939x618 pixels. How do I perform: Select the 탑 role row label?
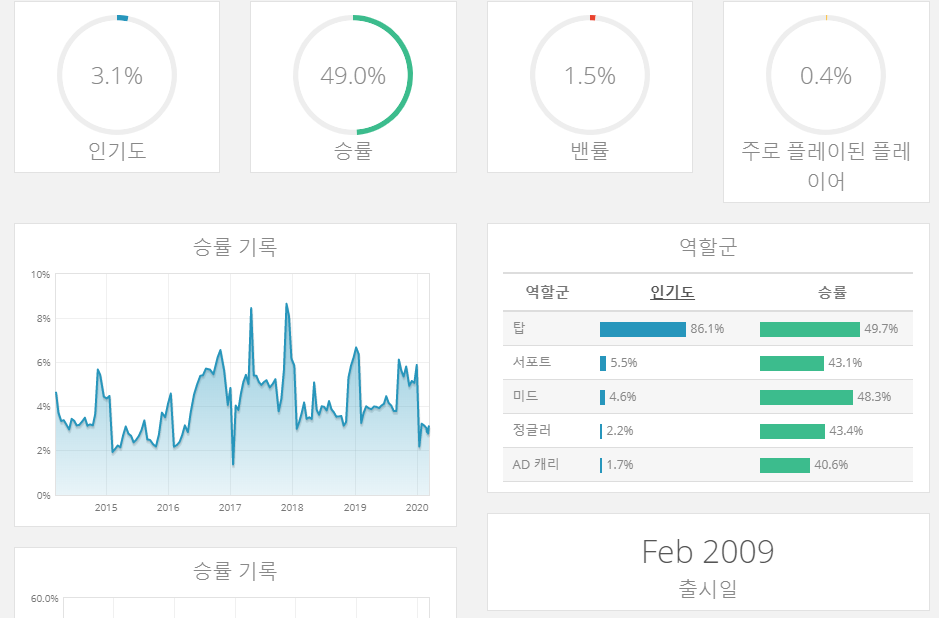[519, 328]
